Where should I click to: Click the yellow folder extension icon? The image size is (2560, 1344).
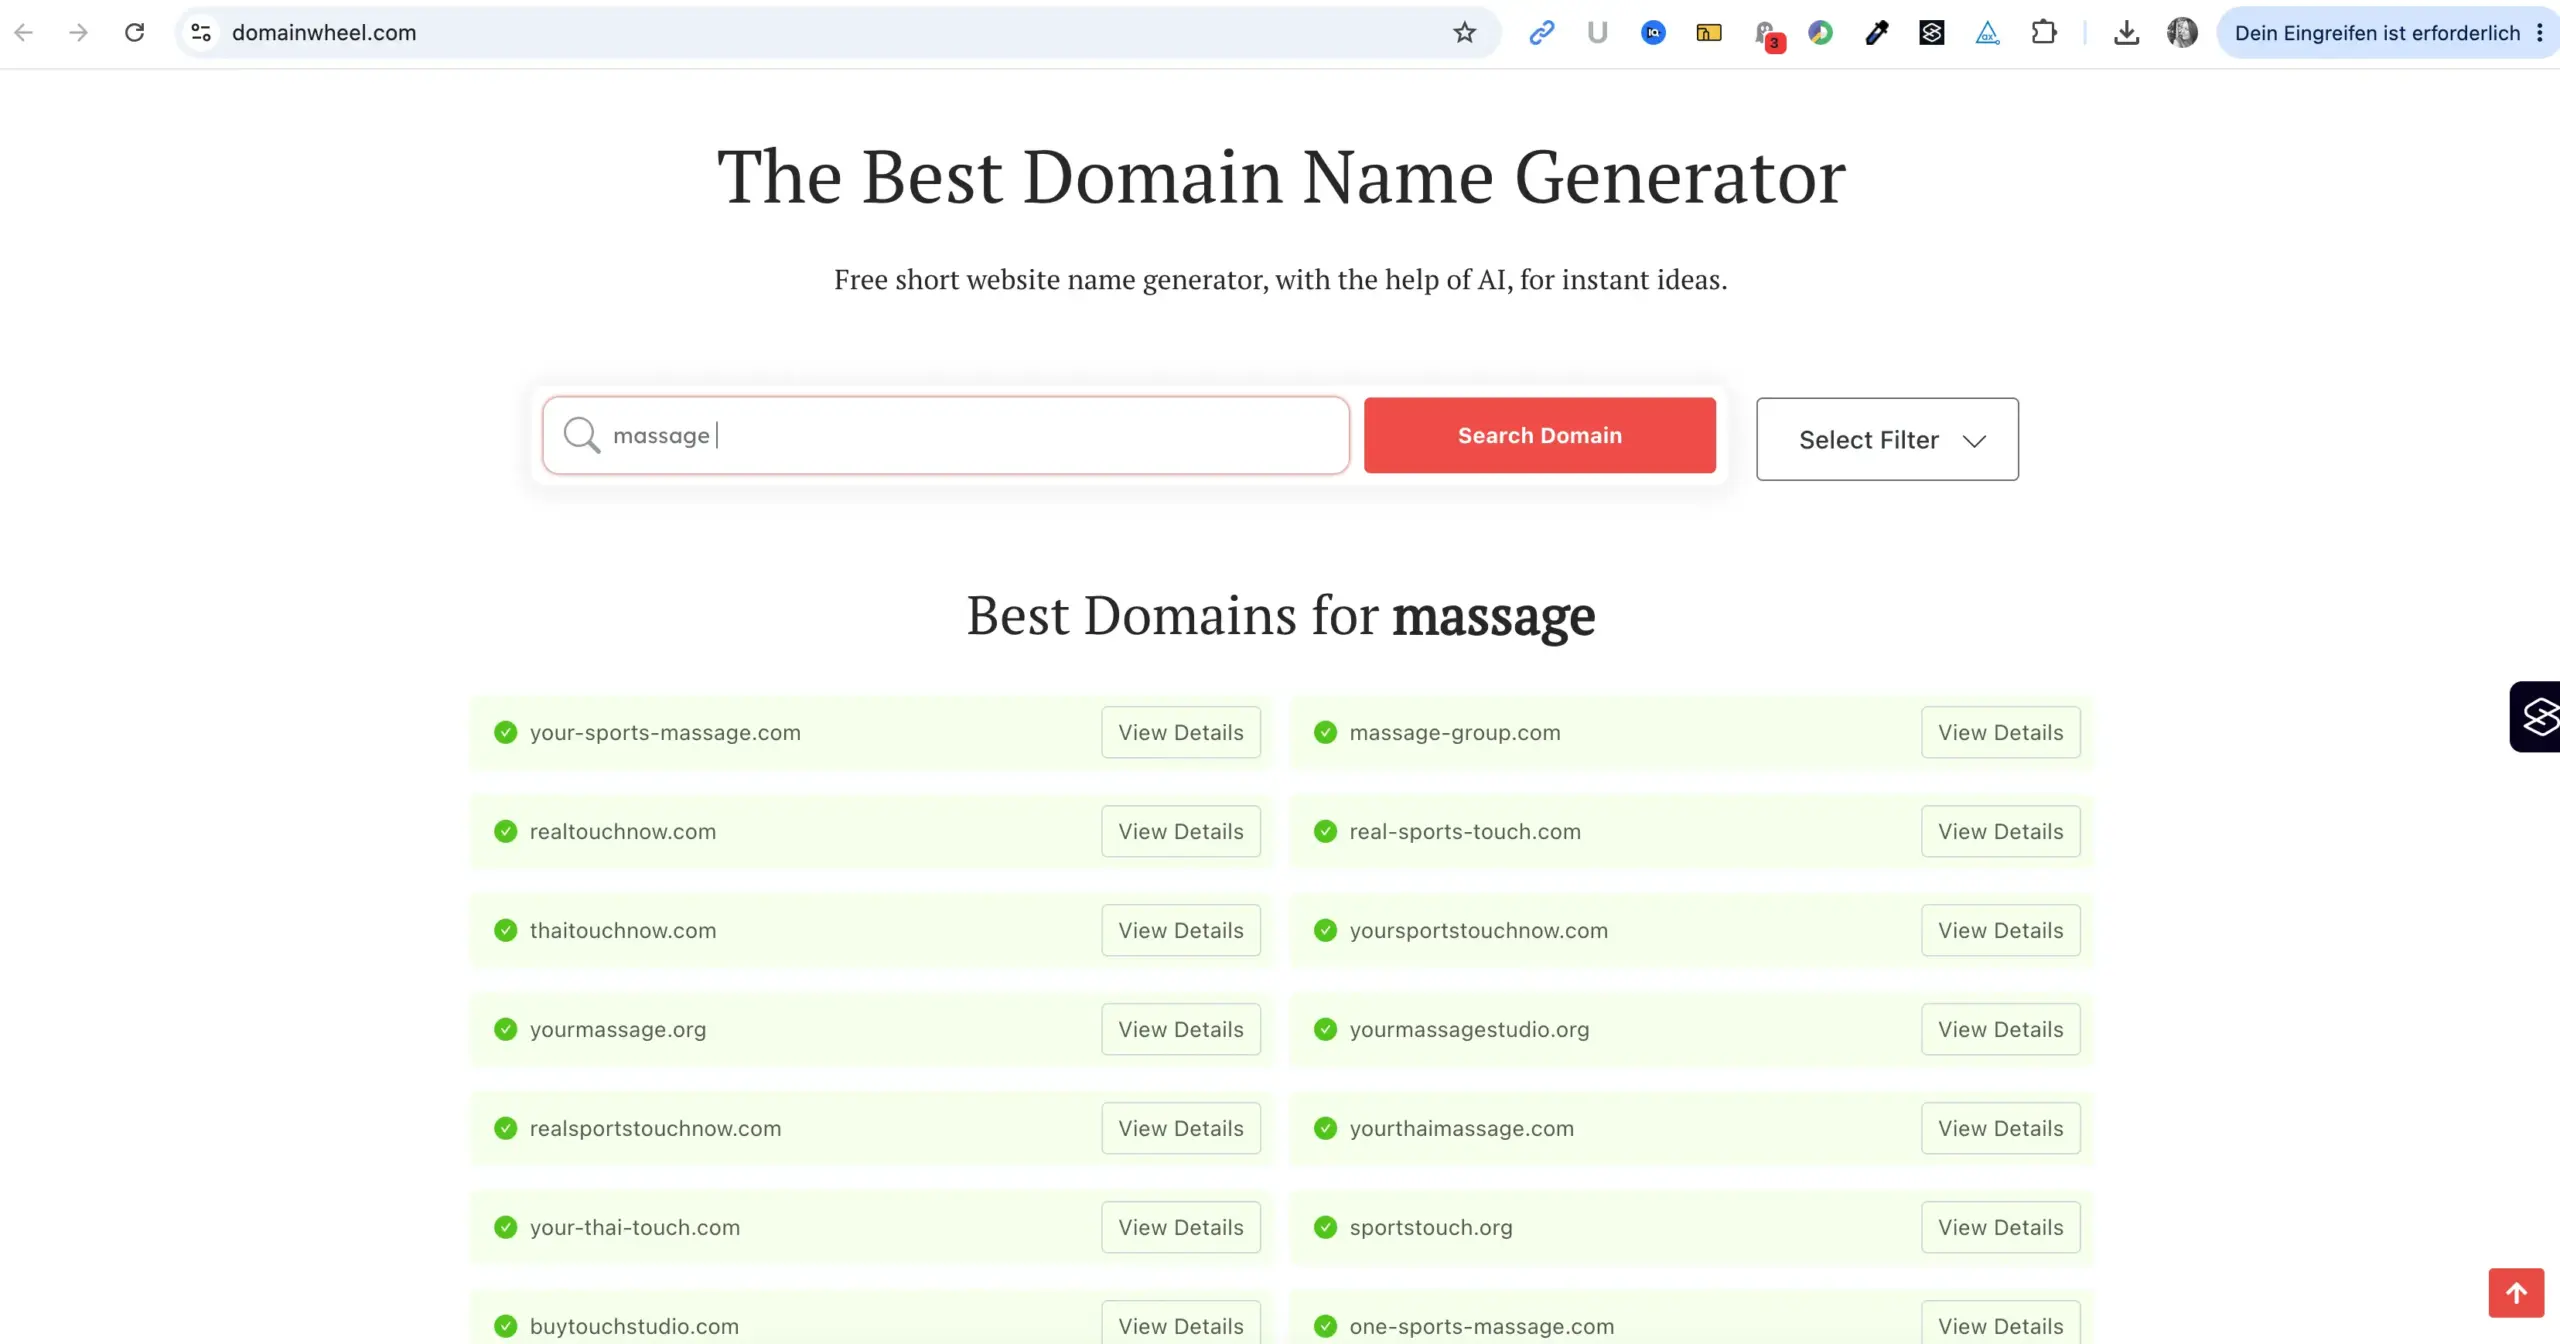click(1709, 33)
